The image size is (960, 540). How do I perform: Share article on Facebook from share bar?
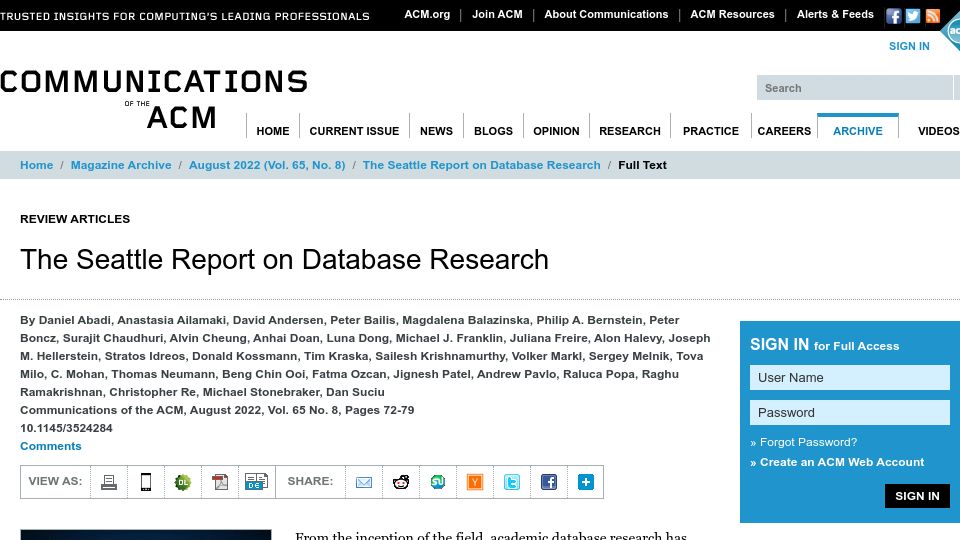[x=549, y=482]
